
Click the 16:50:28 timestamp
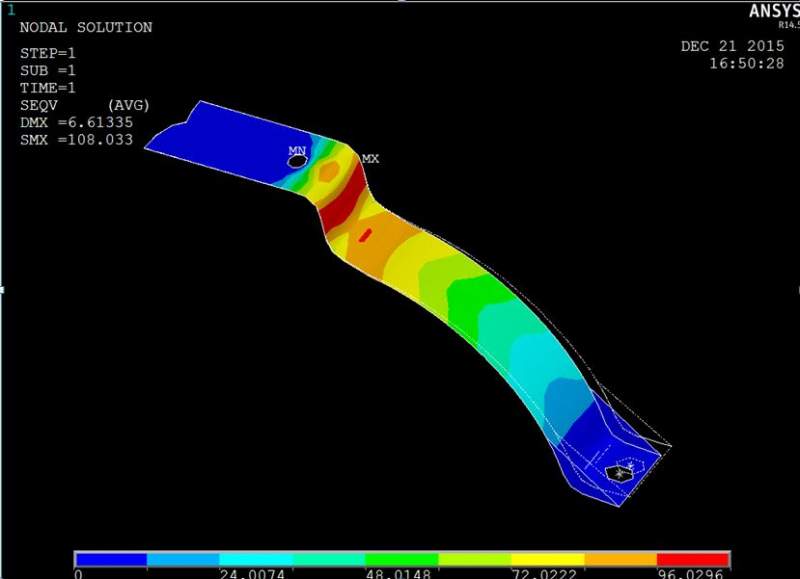pos(746,64)
